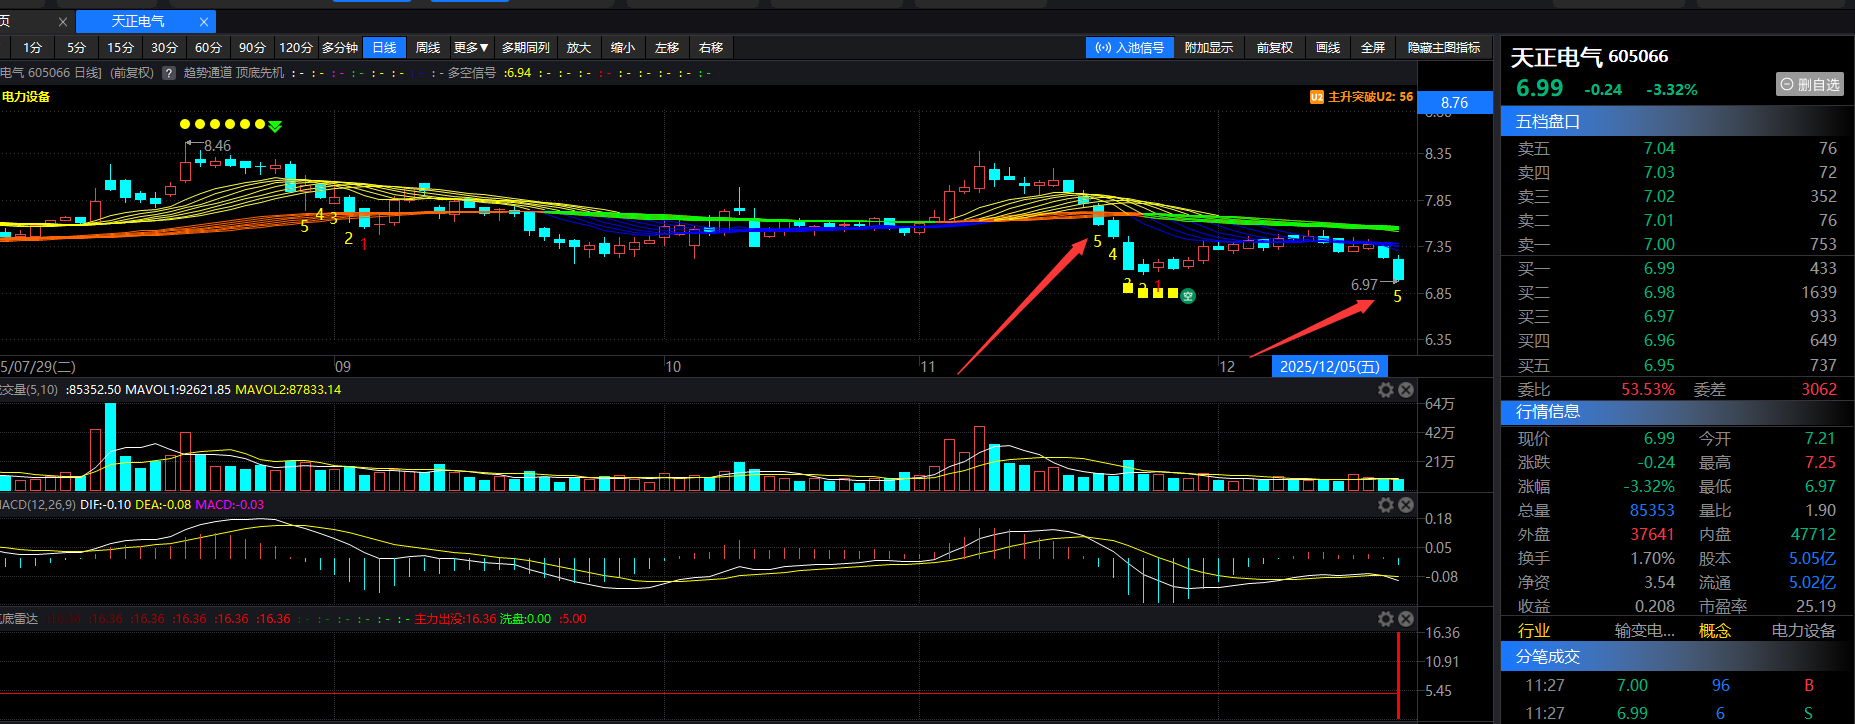
Task: Click 缩小 to zoom out the chart
Action: (623, 47)
